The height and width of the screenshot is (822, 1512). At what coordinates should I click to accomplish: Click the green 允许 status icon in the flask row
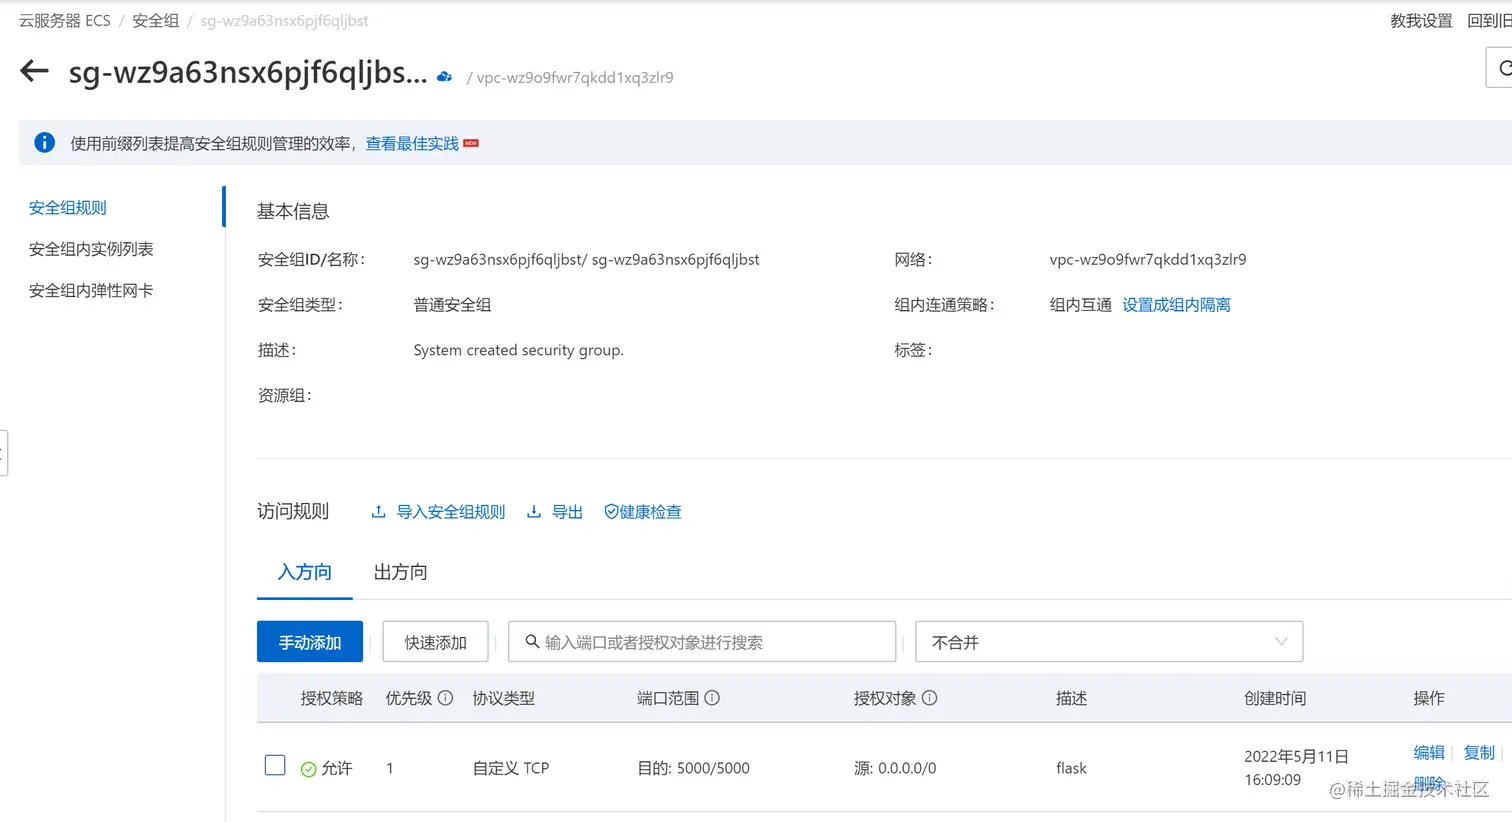pyautogui.click(x=308, y=768)
